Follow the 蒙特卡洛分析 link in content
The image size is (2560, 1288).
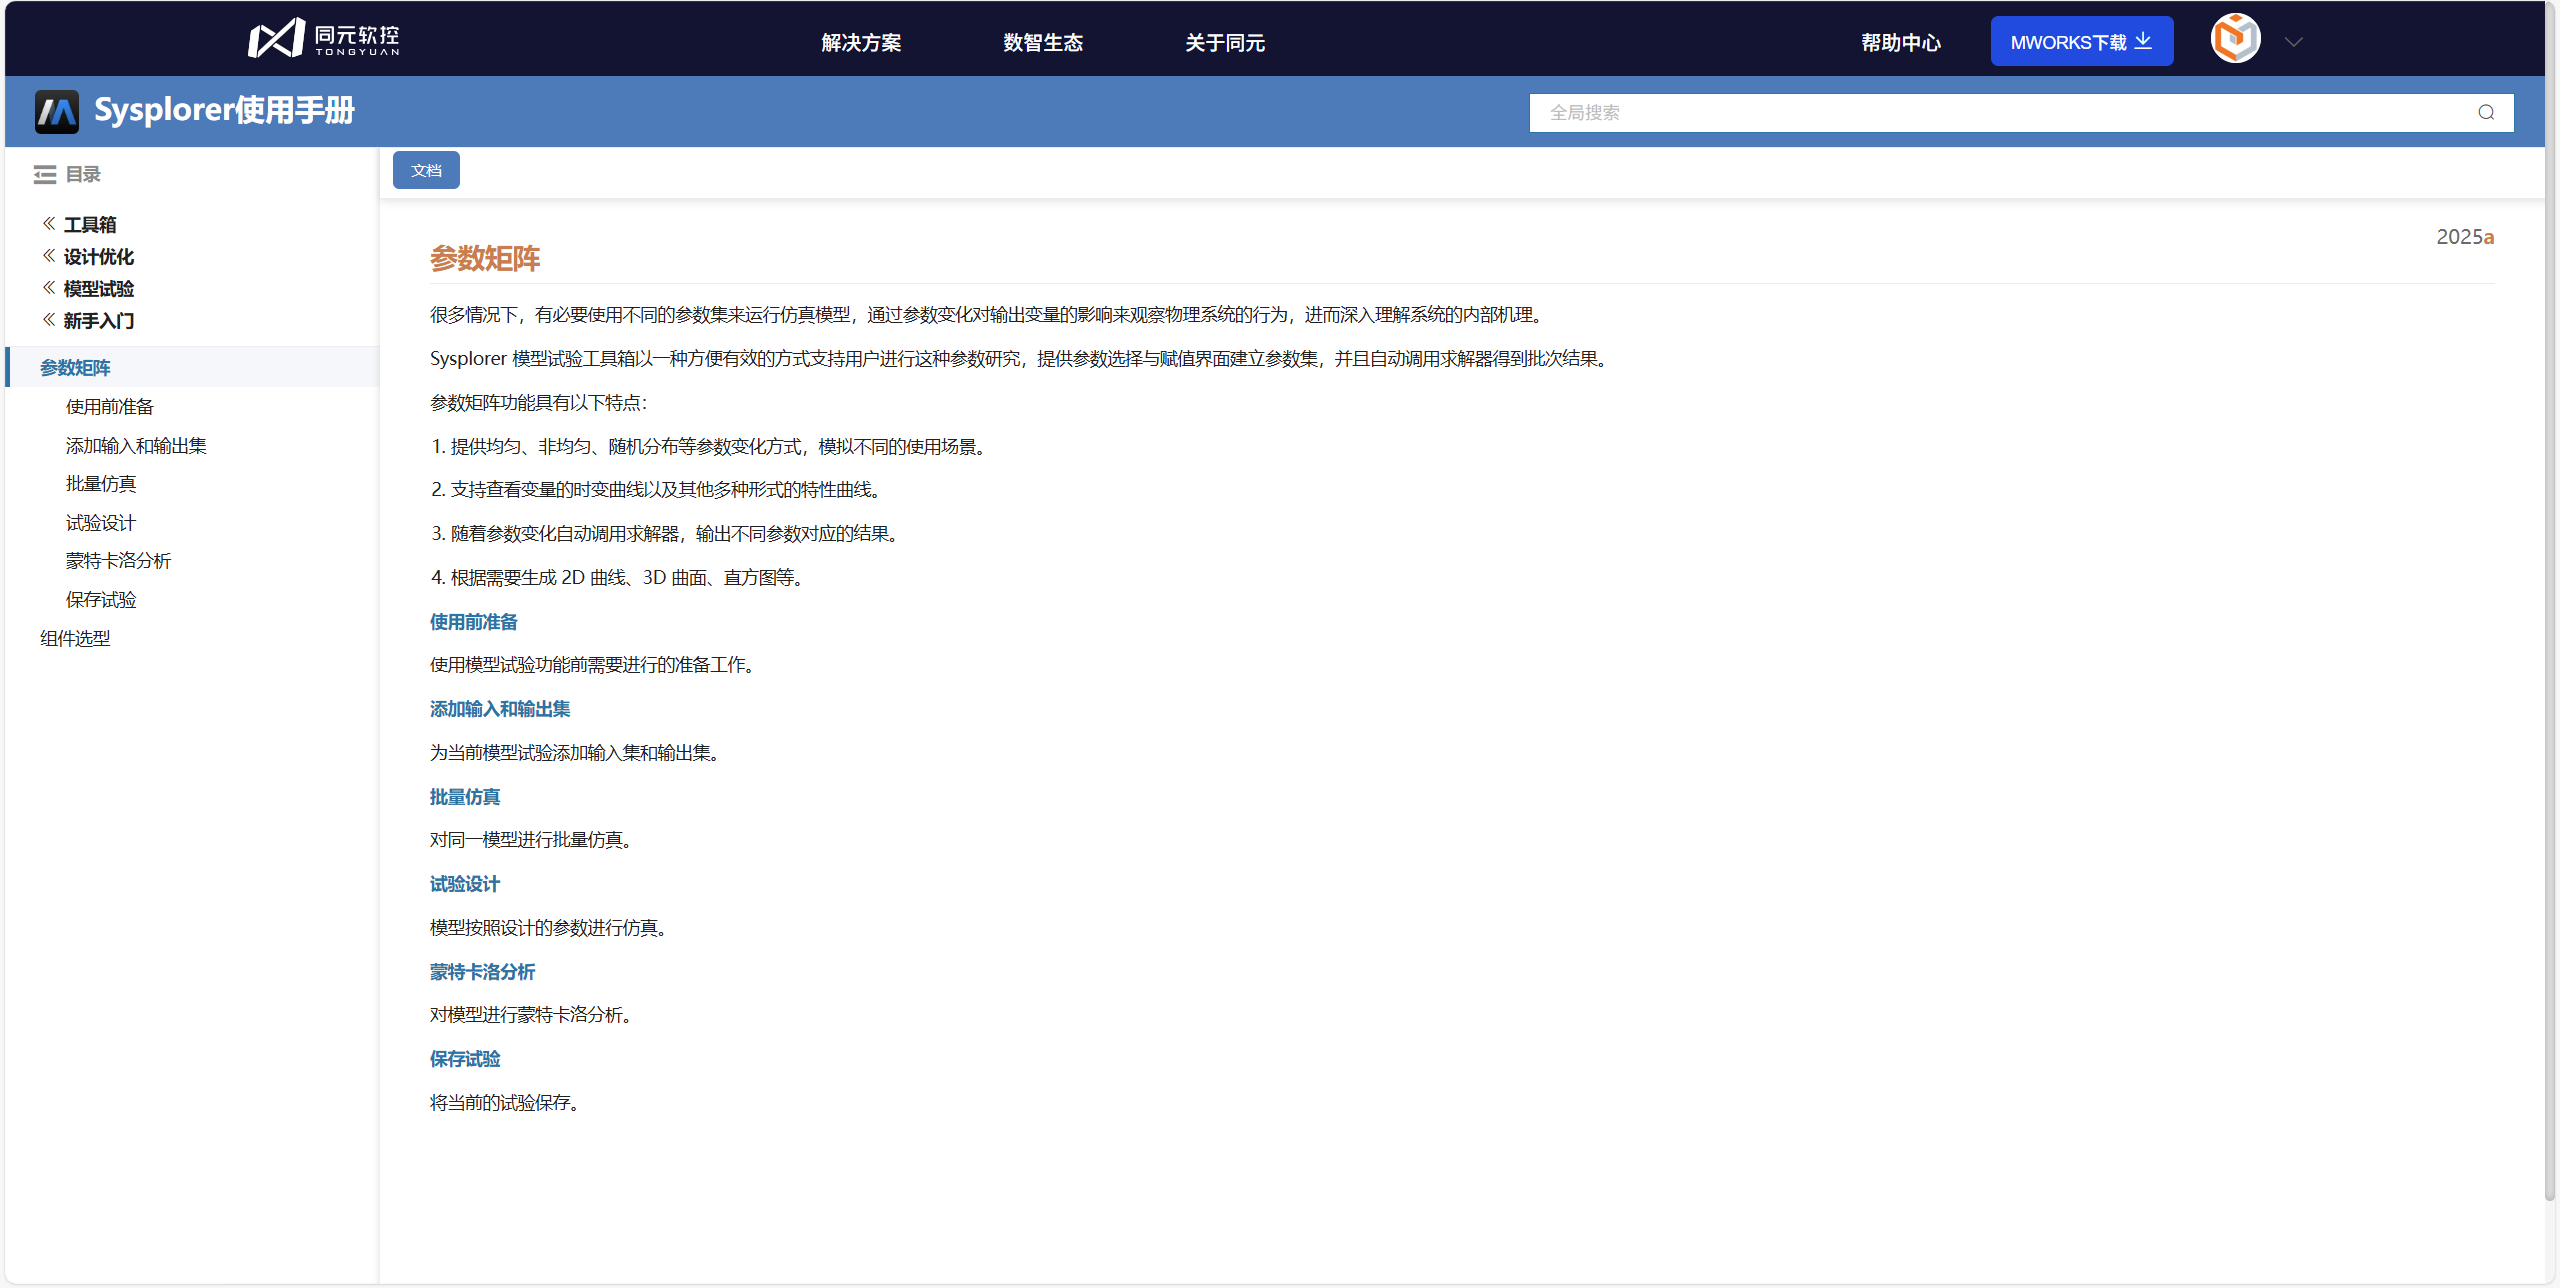[x=483, y=971]
